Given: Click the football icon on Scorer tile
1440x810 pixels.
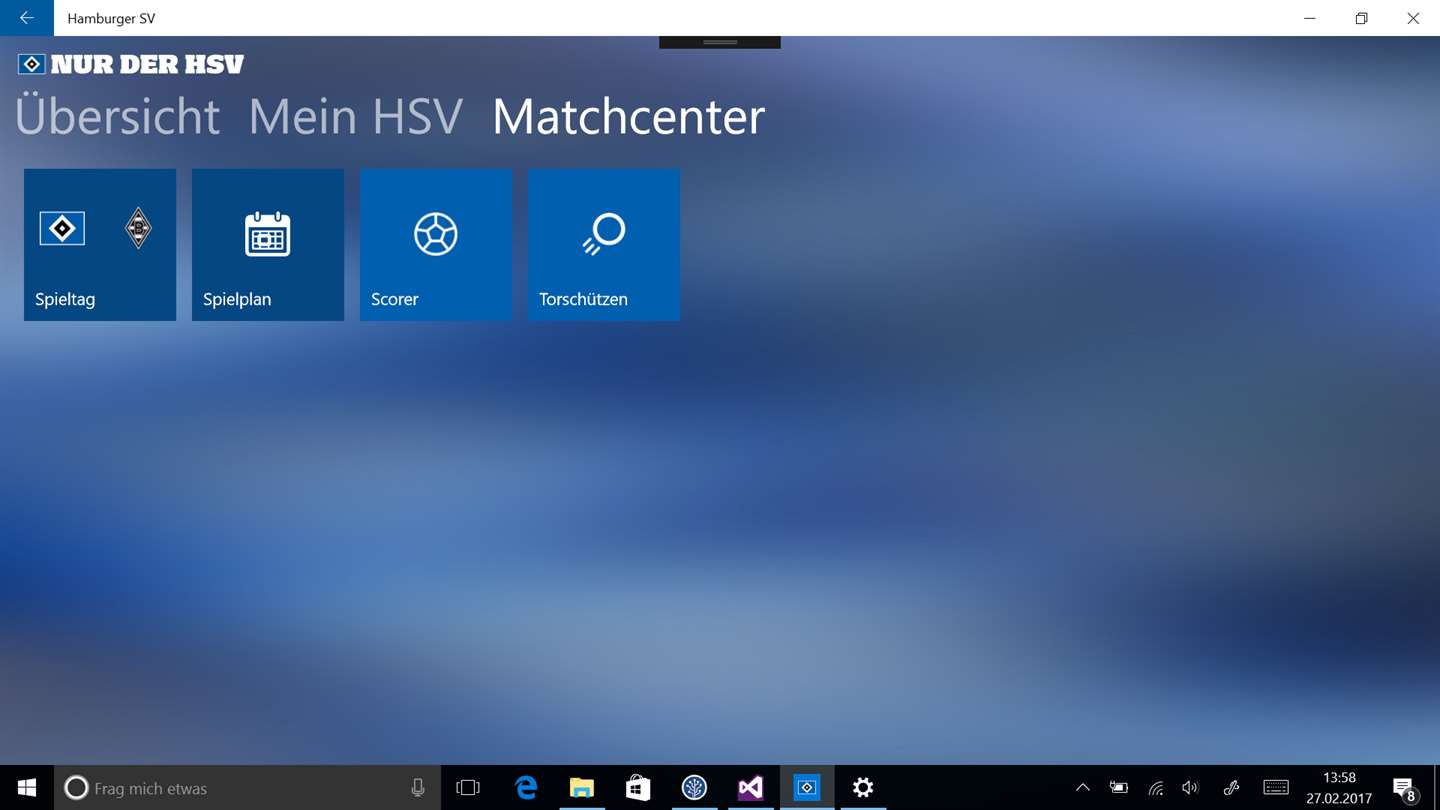Looking at the screenshot, I should tap(436, 234).
